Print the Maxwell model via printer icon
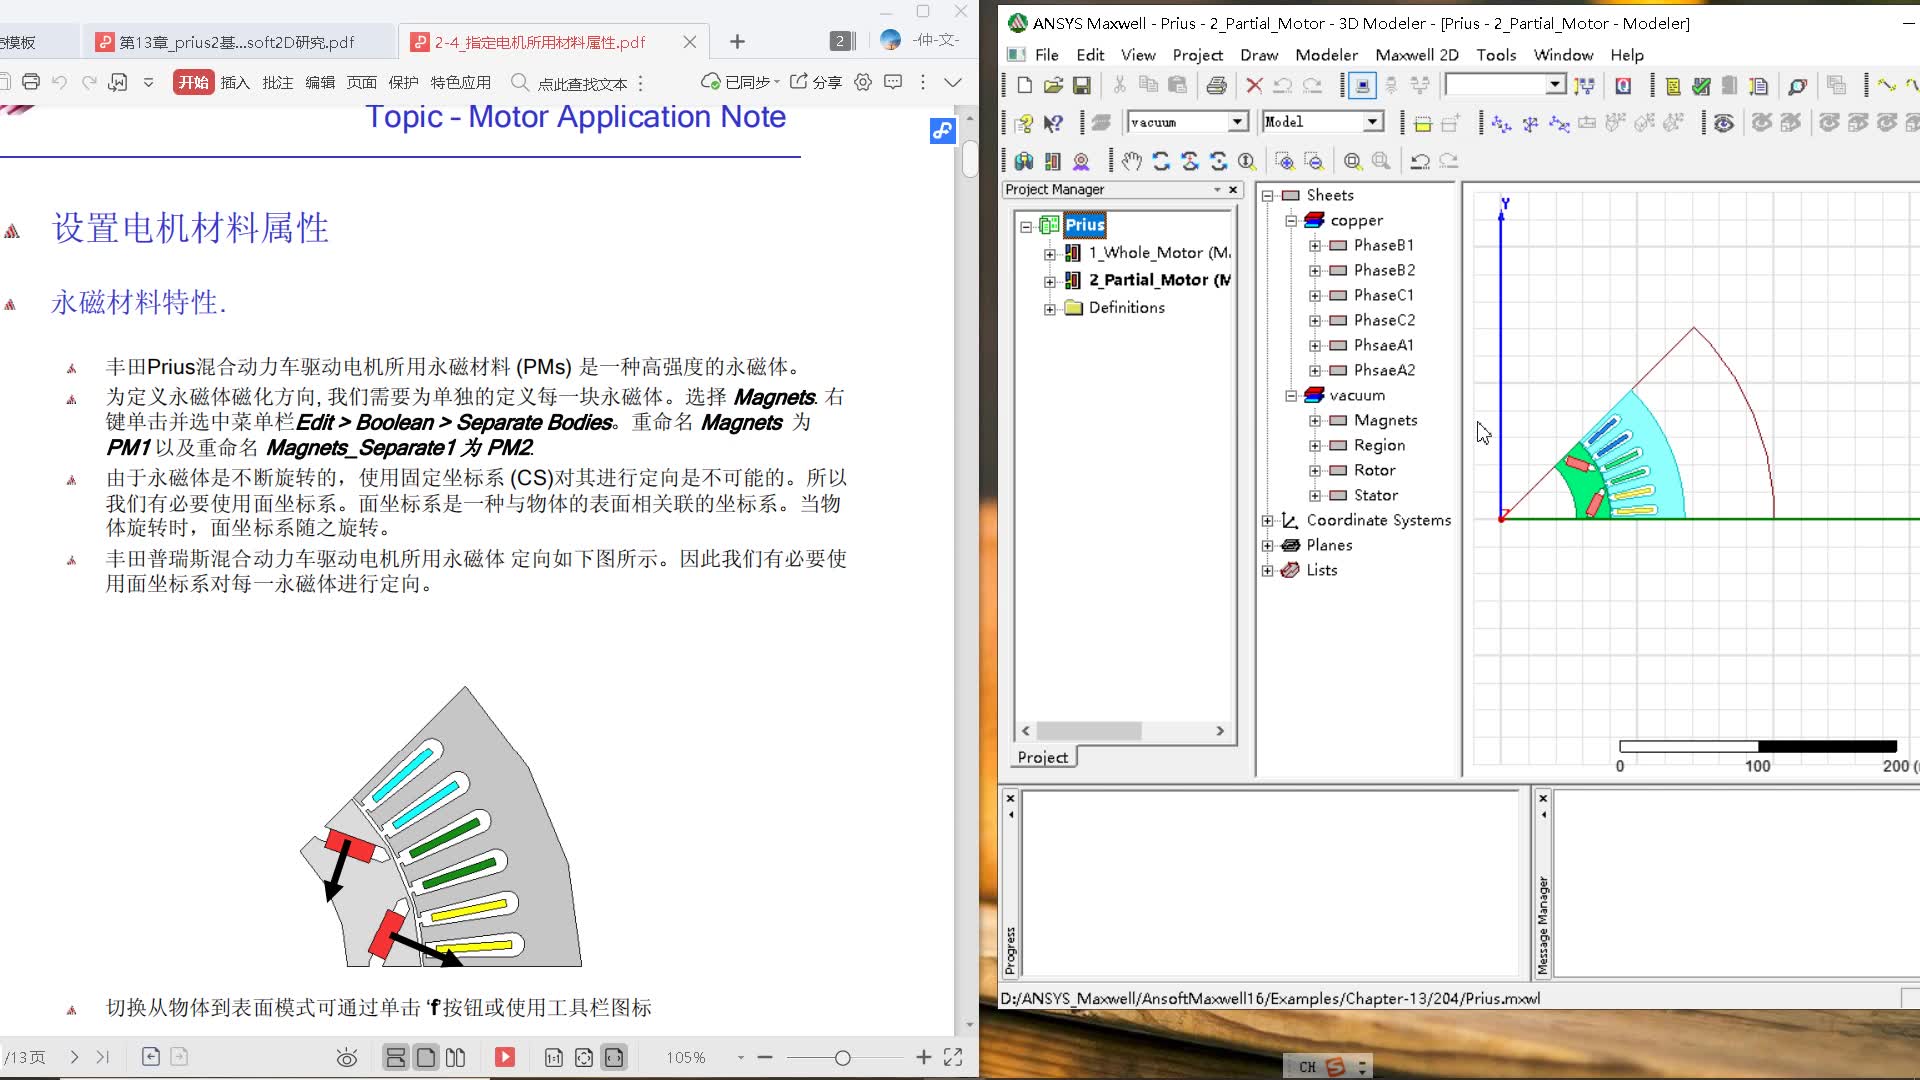1920x1080 pixels. pyautogui.click(x=1216, y=86)
